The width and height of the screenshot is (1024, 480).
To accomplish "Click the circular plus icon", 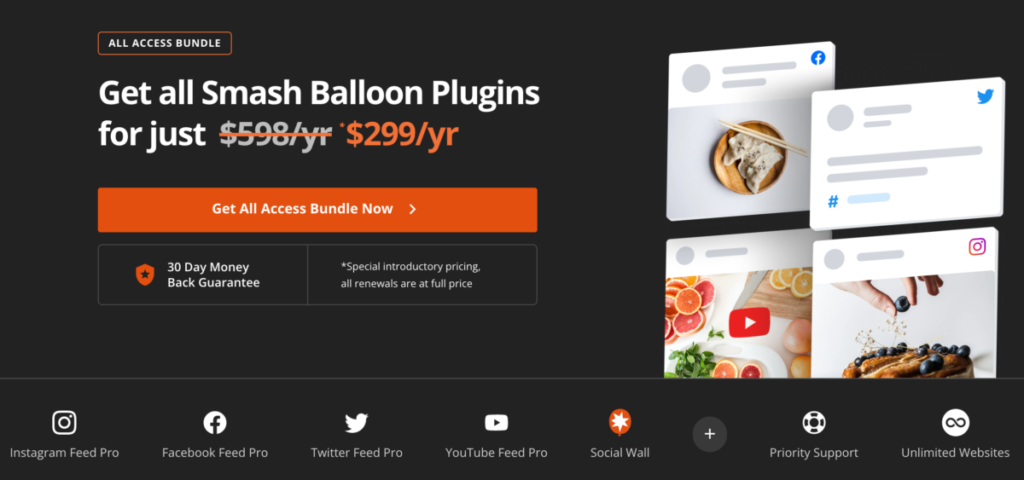I will pyautogui.click(x=710, y=434).
